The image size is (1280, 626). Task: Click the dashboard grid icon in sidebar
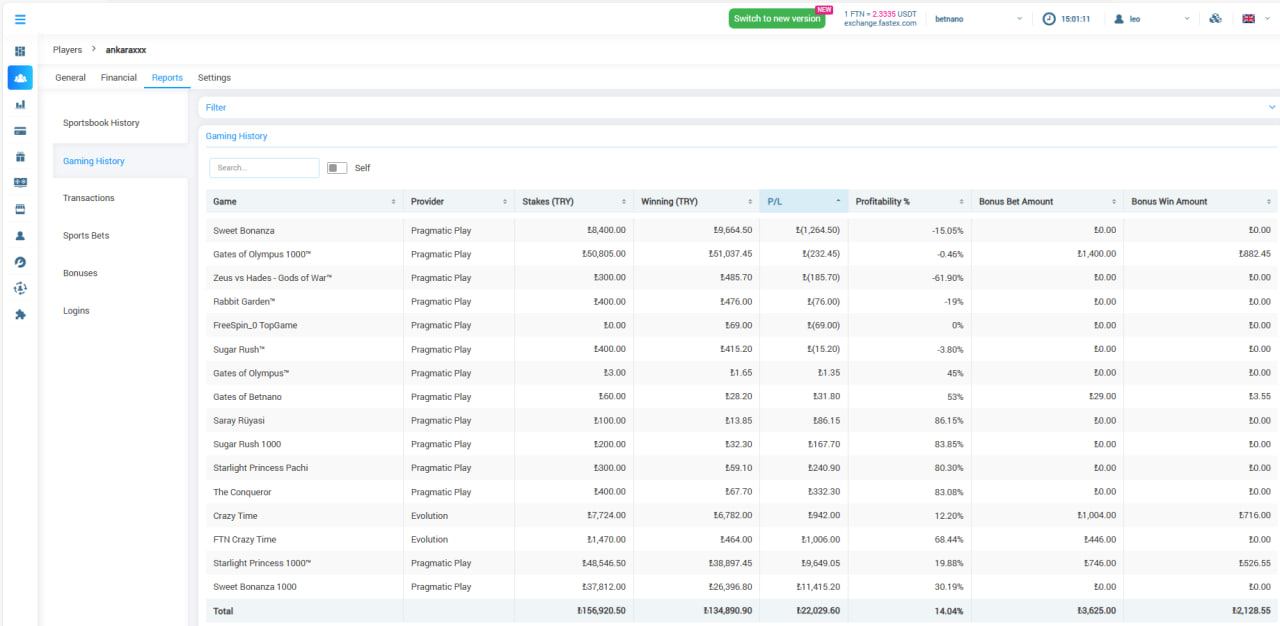[x=20, y=51]
